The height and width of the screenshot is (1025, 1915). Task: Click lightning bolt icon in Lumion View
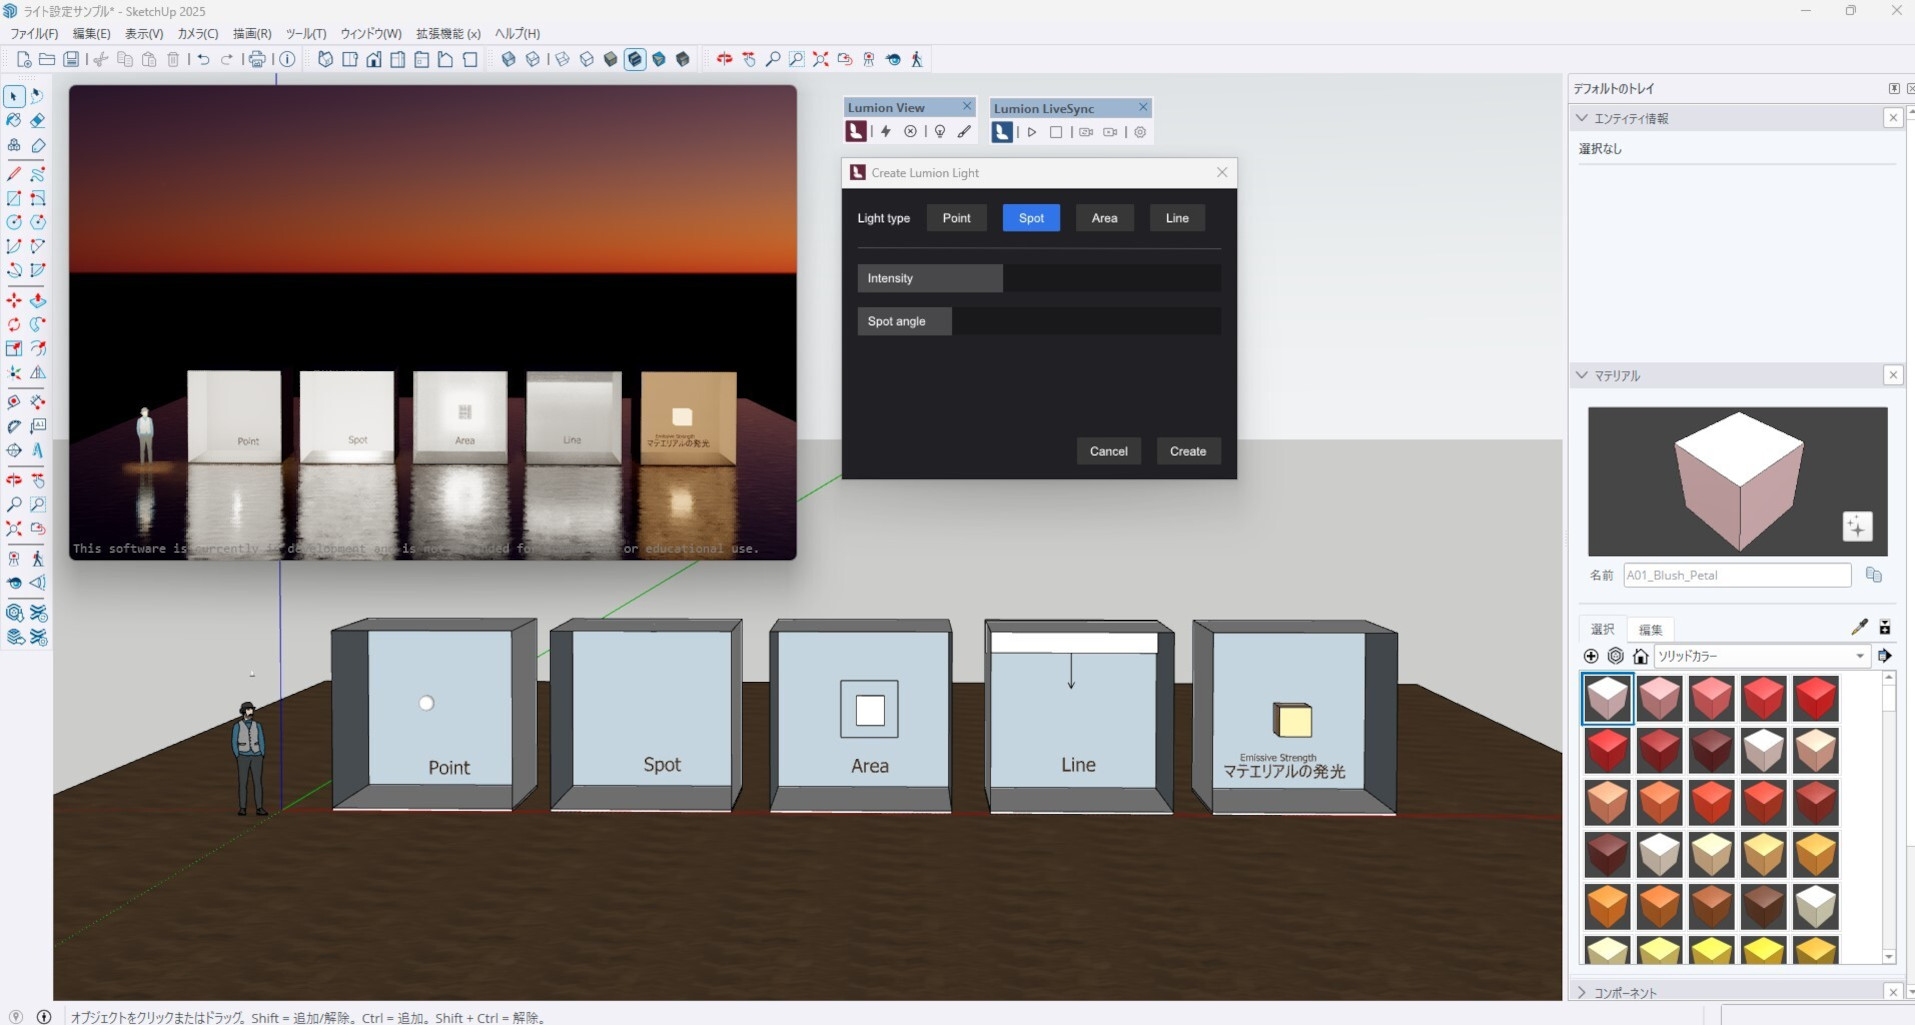coord(886,131)
